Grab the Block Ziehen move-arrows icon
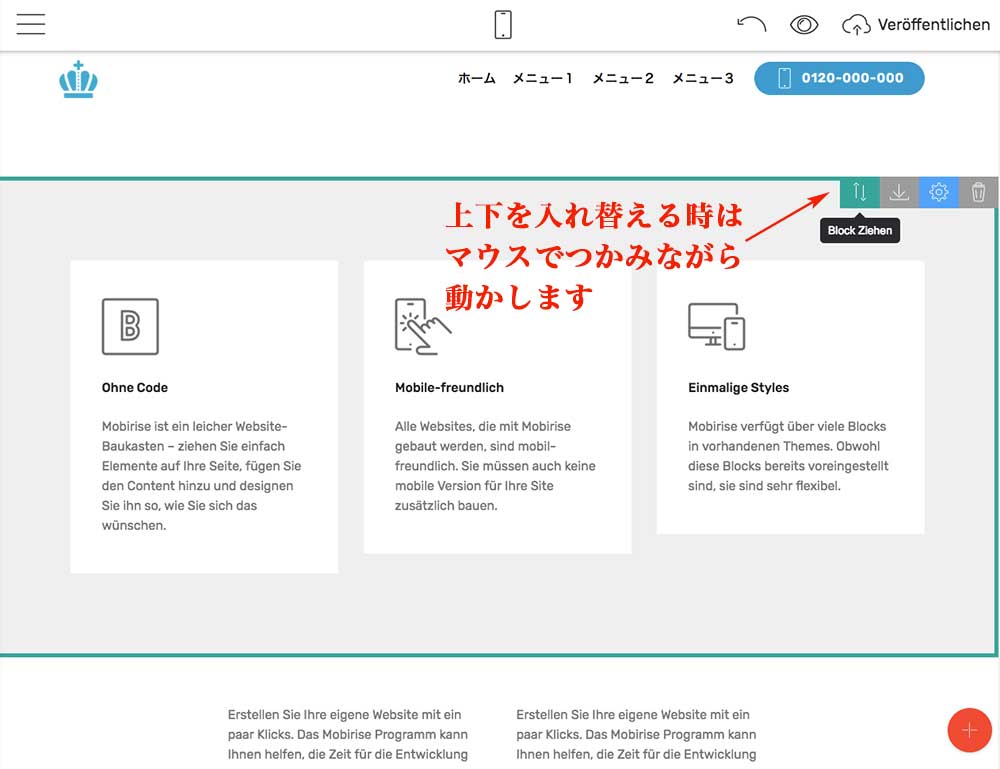Viewport: 1000px width, 769px height. [x=859, y=193]
